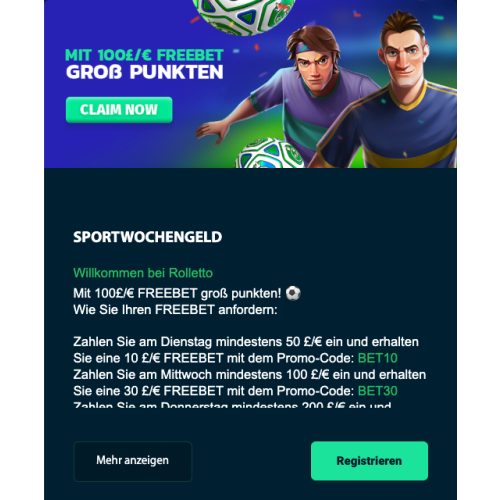Click the line about Mittwoch deposit
Image resolution: width=500 pixels, height=500 pixels.
coord(250,375)
